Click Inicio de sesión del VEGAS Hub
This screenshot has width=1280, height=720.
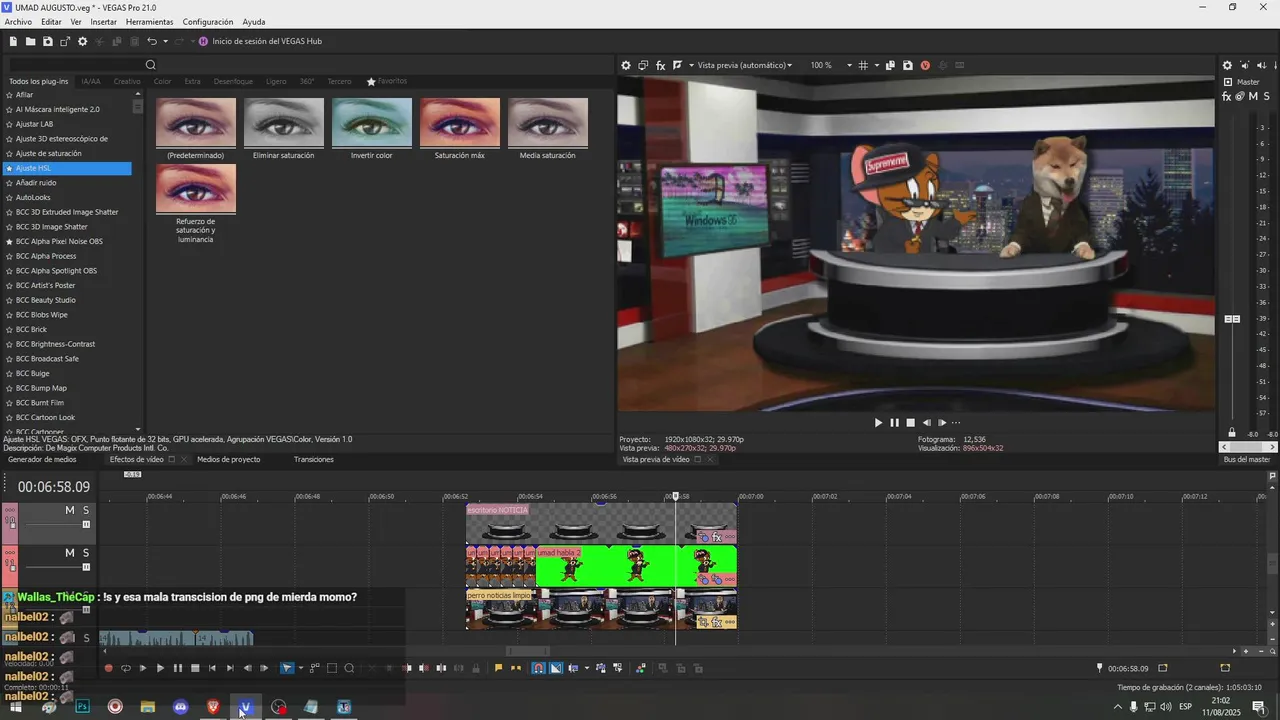(260, 41)
